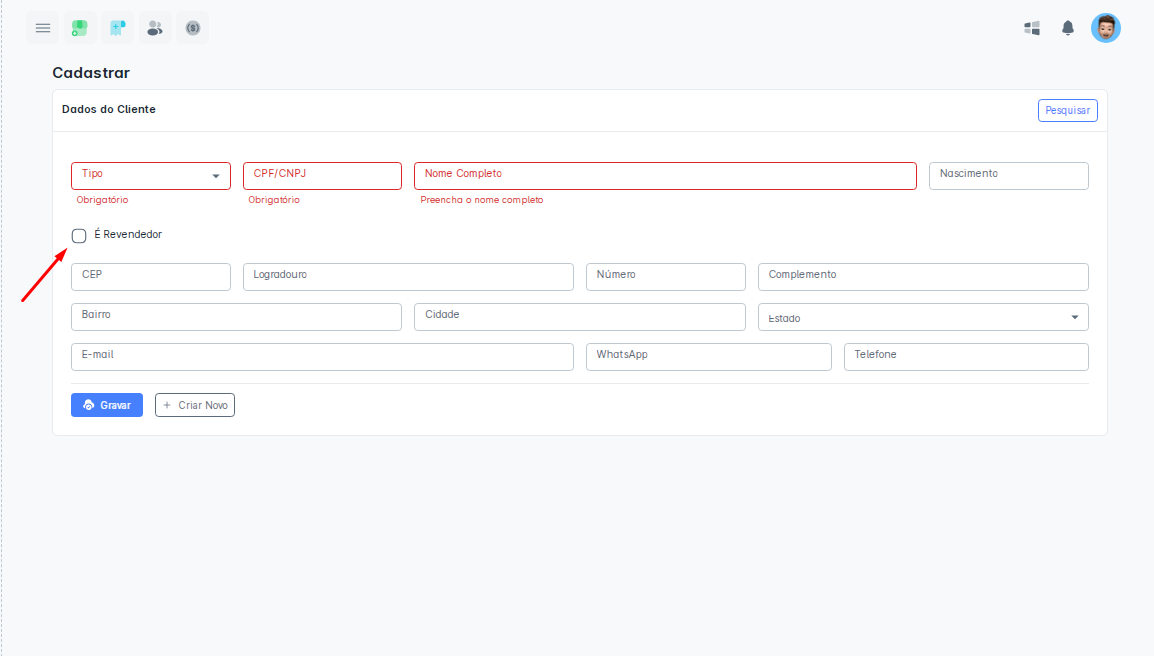Open the Estado dropdown list
The width and height of the screenshot is (1154, 656).
point(923,317)
